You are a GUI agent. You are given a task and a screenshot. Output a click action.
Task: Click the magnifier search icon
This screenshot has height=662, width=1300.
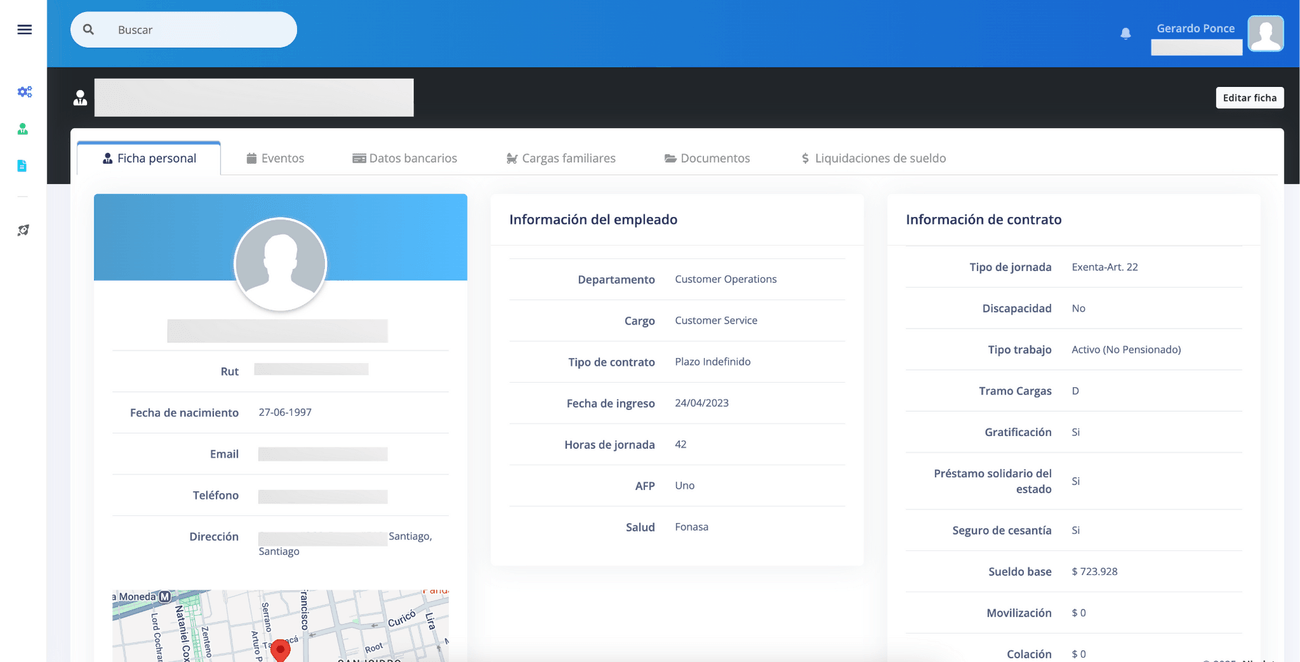89,30
